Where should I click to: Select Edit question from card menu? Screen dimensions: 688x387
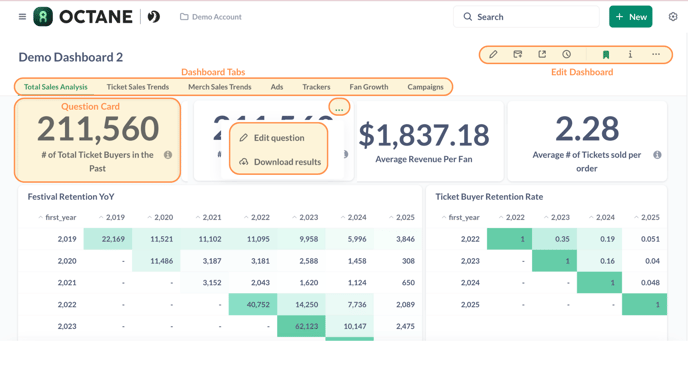click(x=279, y=138)
